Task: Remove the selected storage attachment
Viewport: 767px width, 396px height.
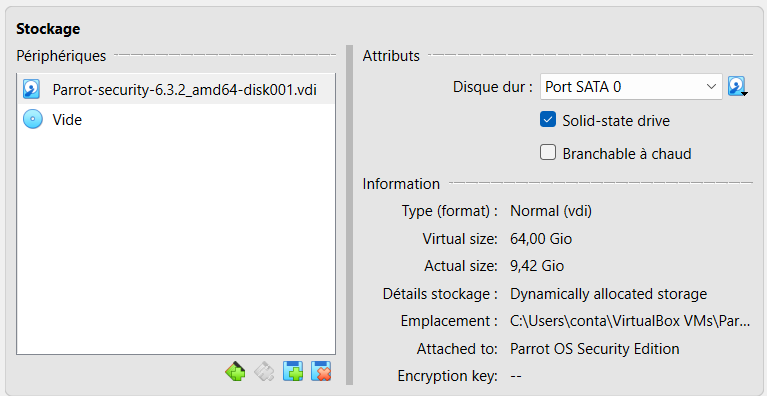Action: click(321, 372)
